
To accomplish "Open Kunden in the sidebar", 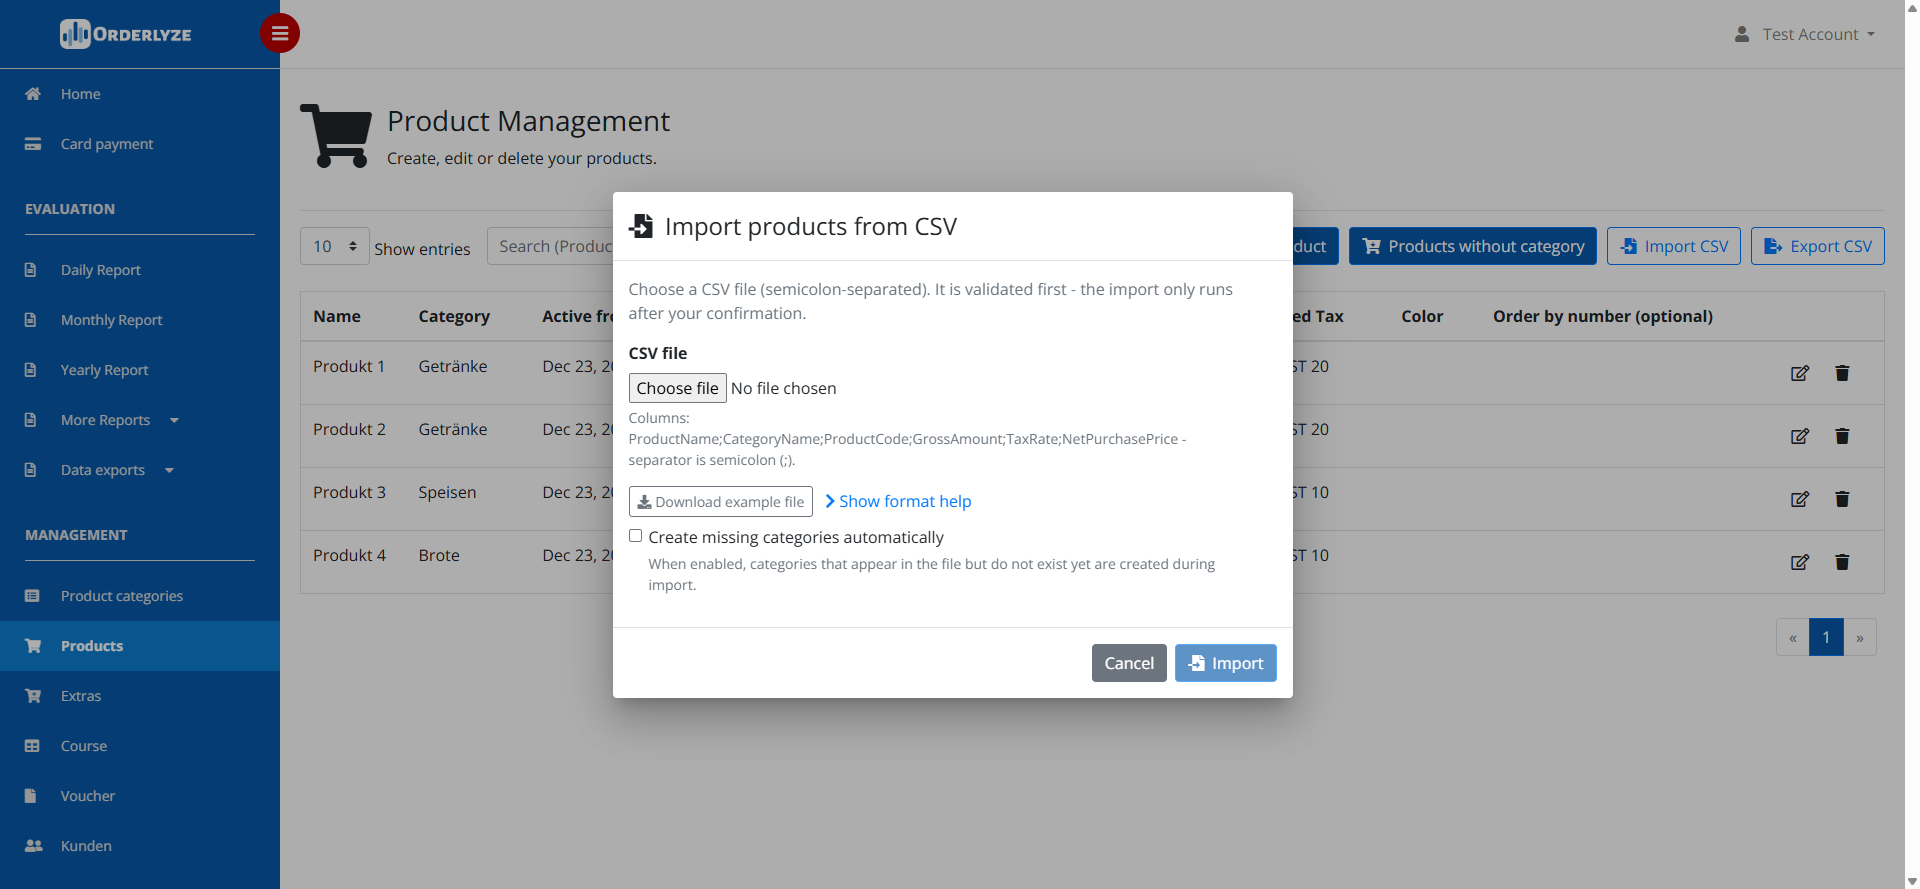I will coord(86,846).
